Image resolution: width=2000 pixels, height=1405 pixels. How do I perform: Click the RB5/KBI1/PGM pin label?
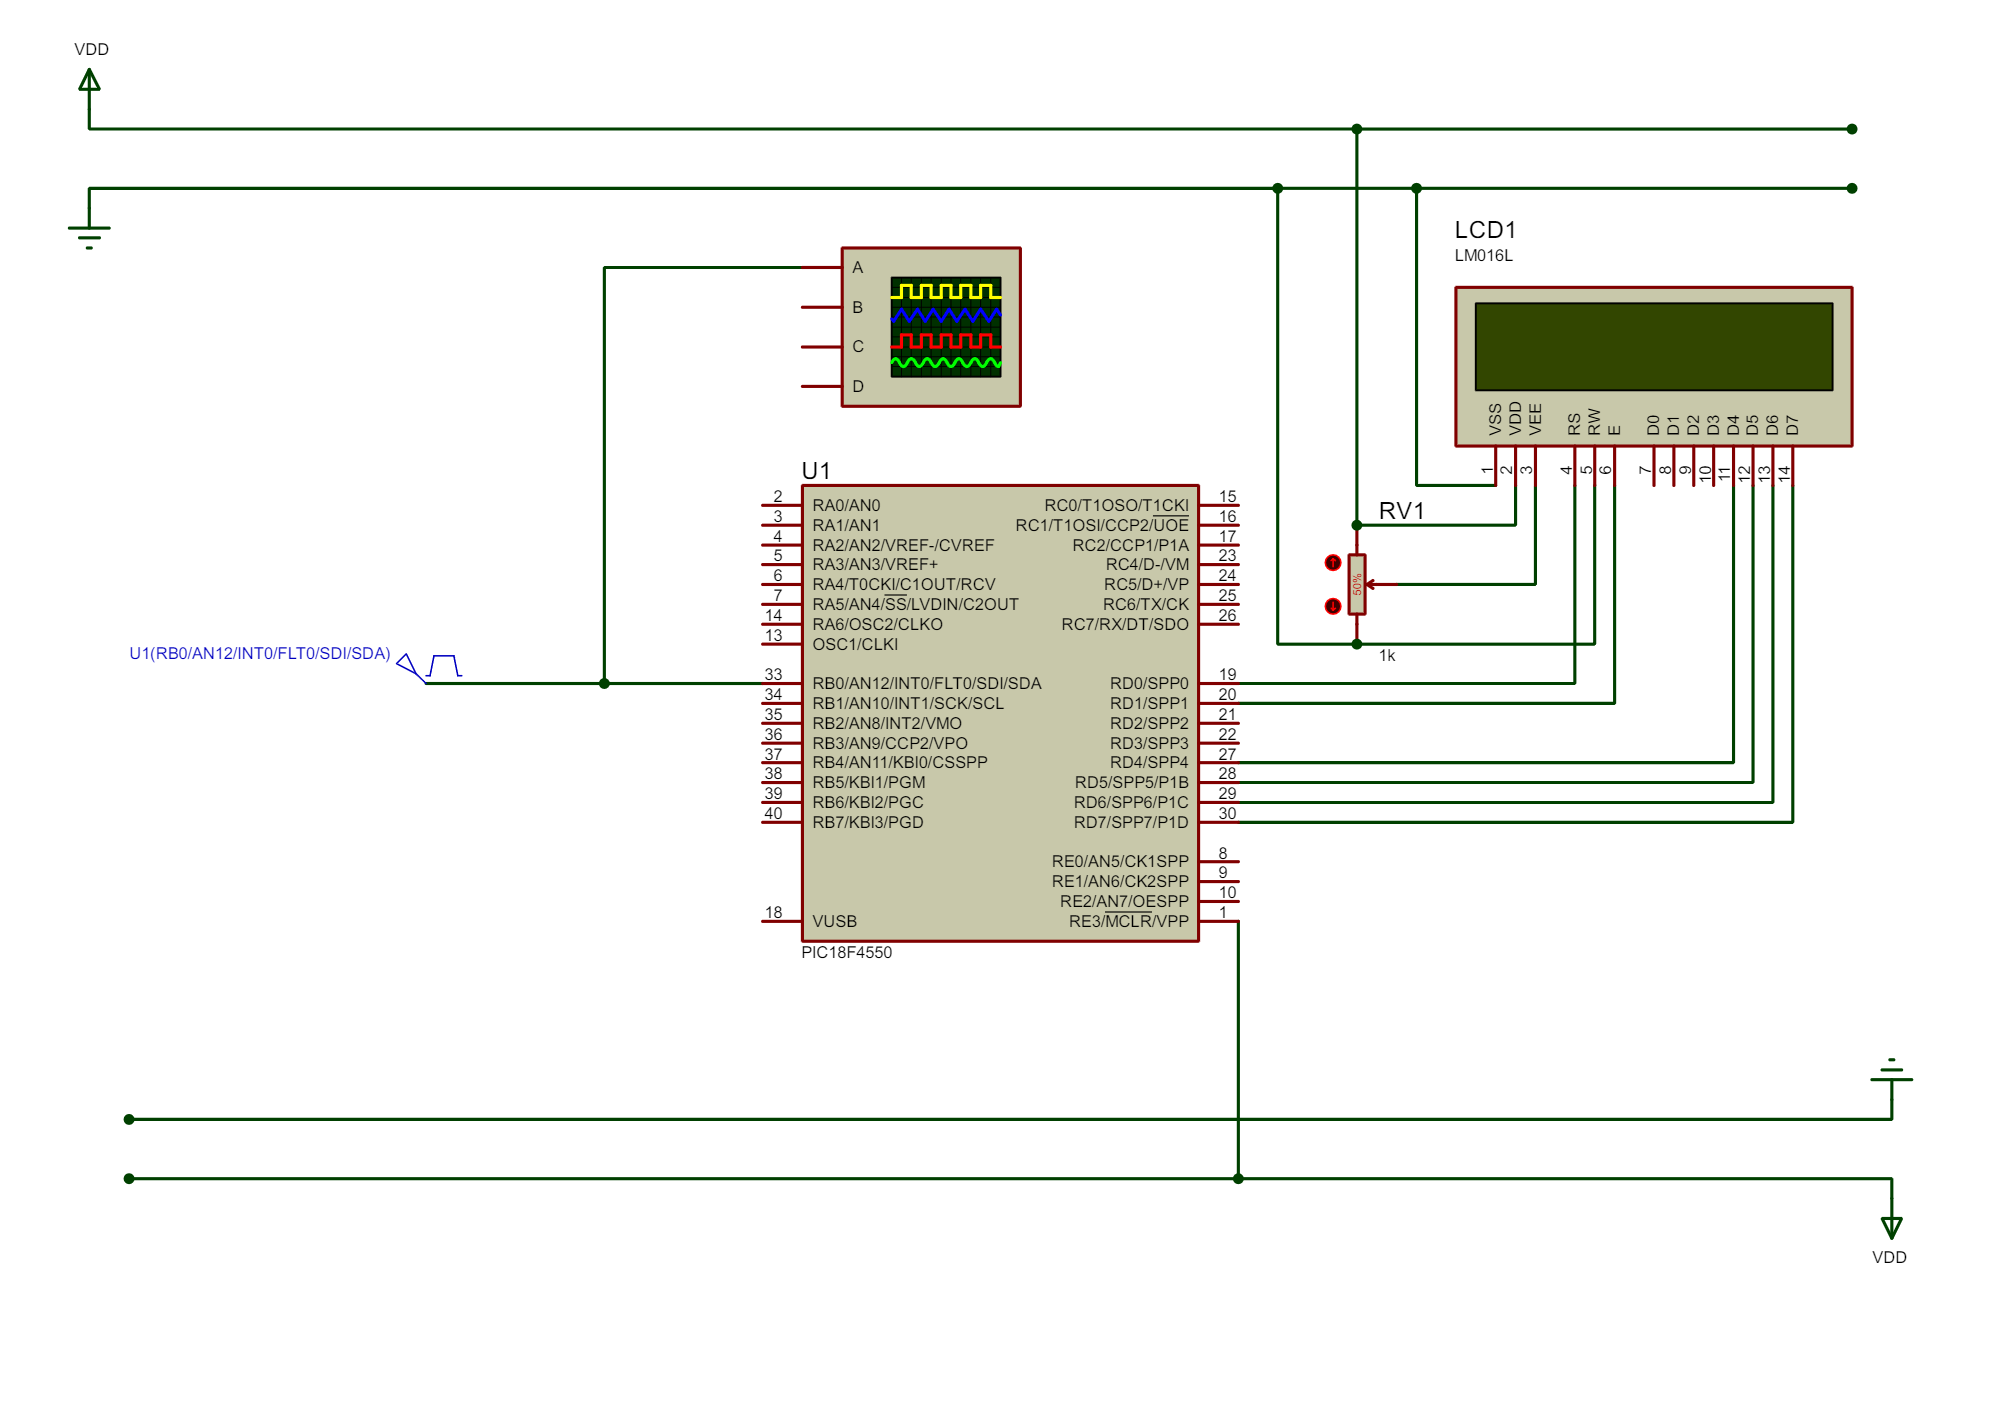869,782
